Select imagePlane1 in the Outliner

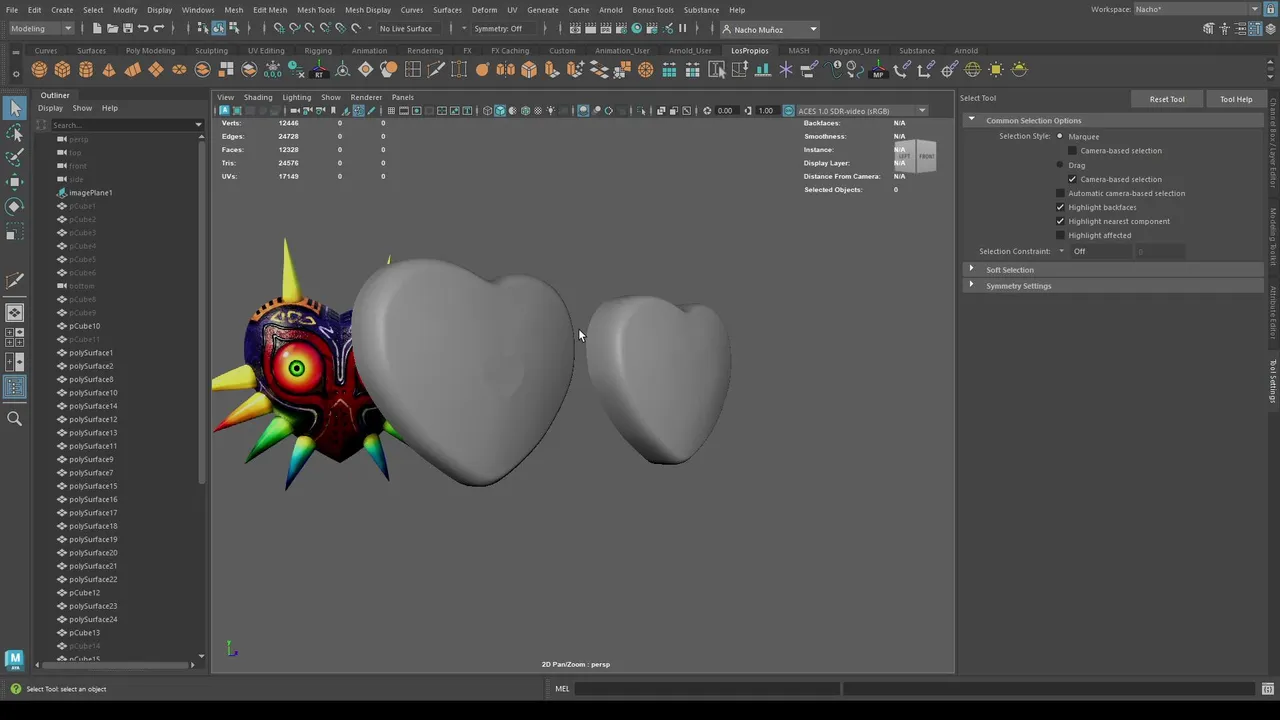(90, 193)
